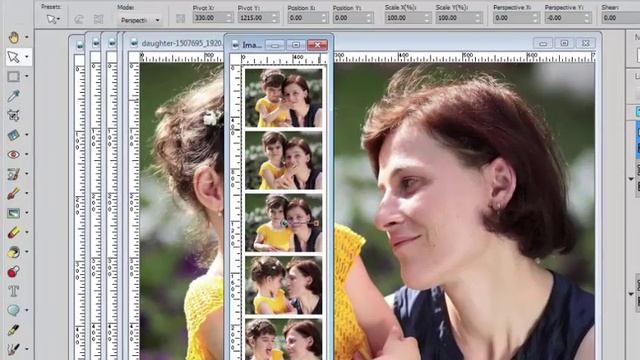Select the Eraser tool
This screenshot has height=360, width=640.
[13, 233]
